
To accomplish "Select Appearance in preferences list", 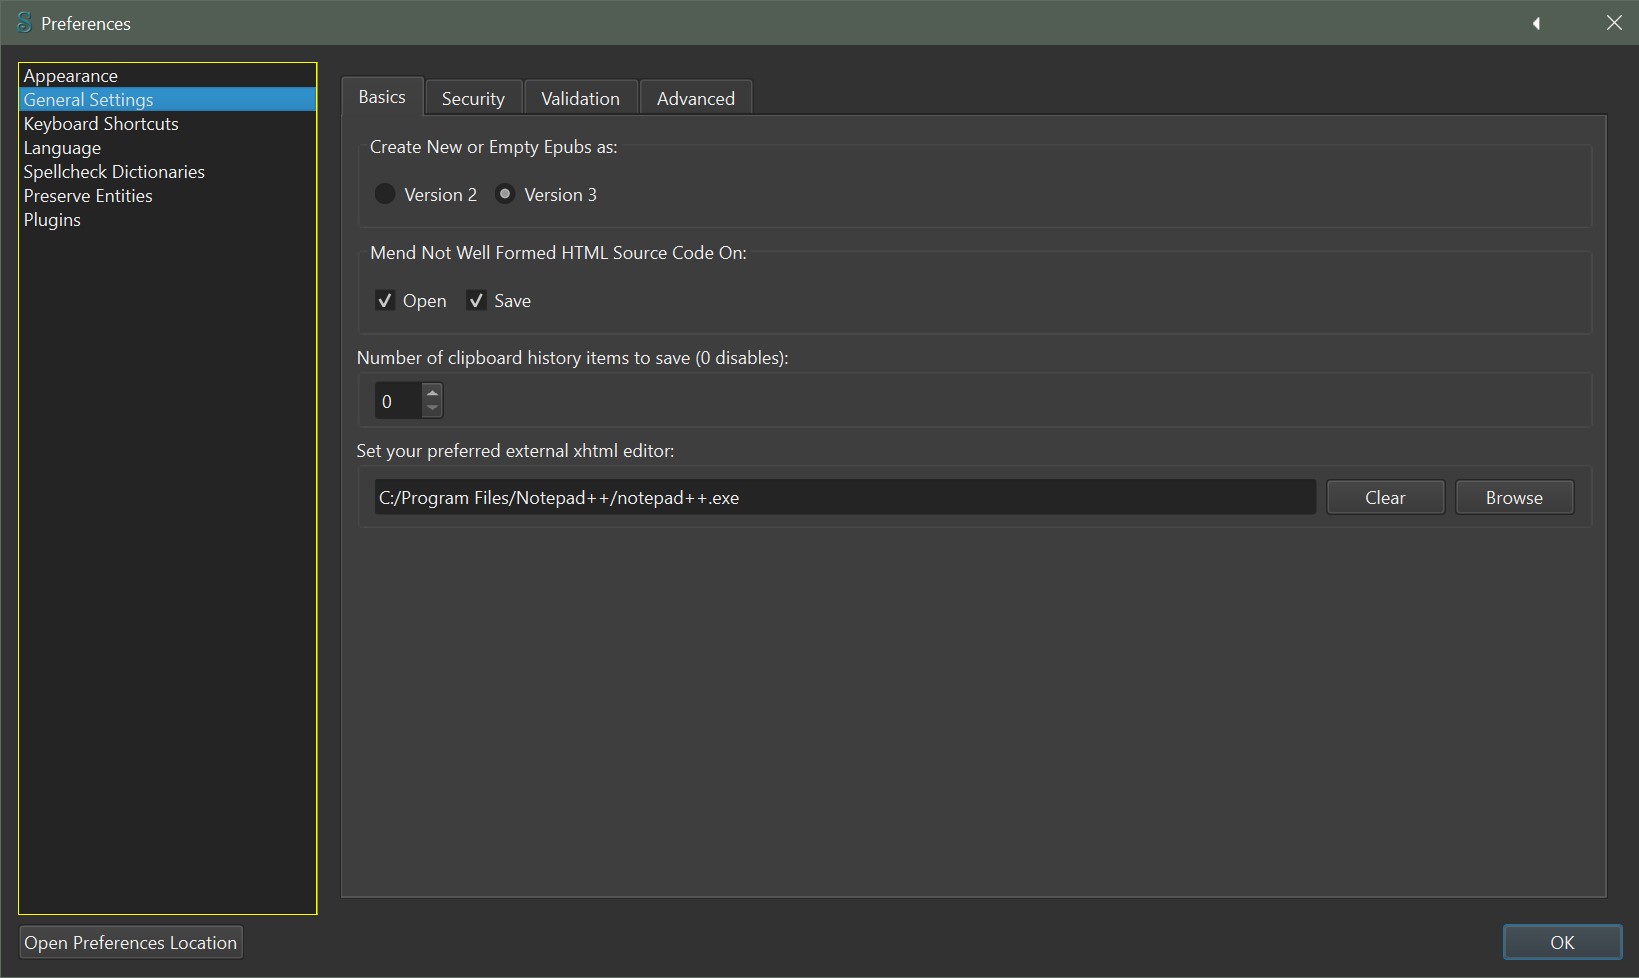I will coord(167,76).
